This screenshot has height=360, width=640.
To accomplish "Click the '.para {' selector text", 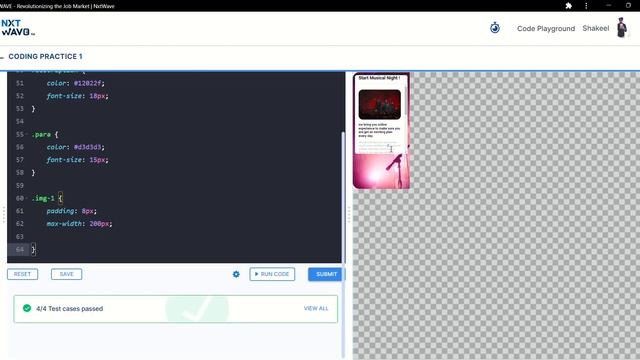I will [45, 134].
